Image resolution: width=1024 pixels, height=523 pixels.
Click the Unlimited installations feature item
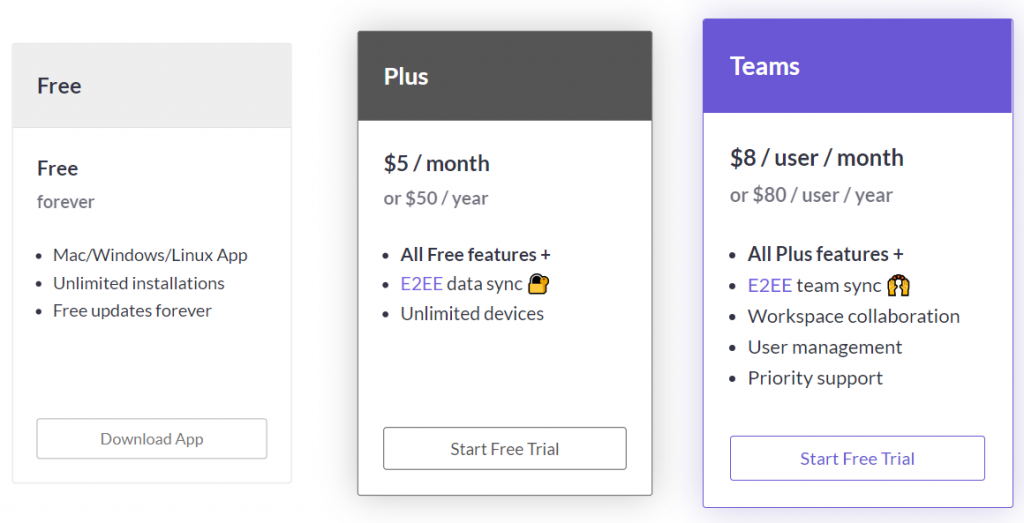[139, 283]
